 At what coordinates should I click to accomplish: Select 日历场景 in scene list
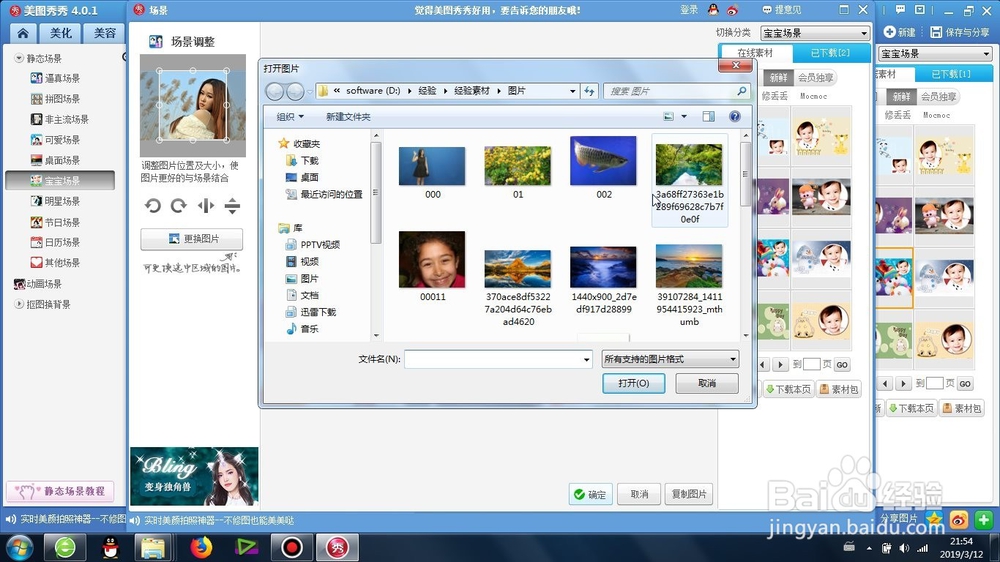click(55, 242)
